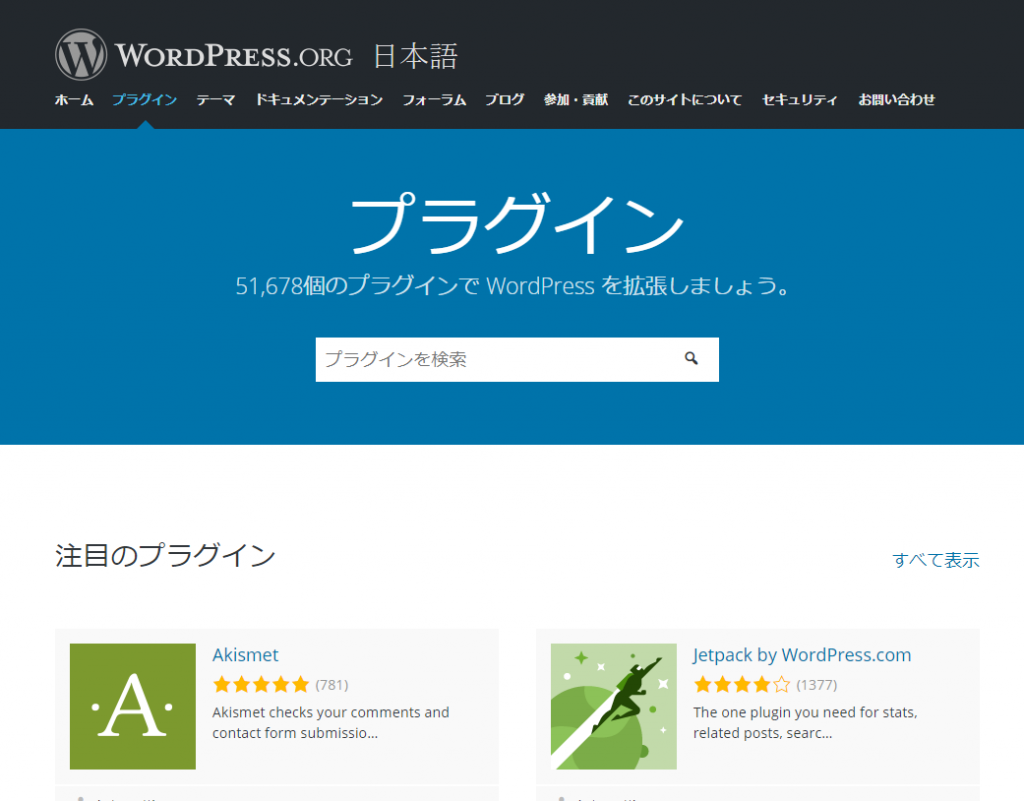Click the WordPress.org wordmark text

tap(234, 56)
